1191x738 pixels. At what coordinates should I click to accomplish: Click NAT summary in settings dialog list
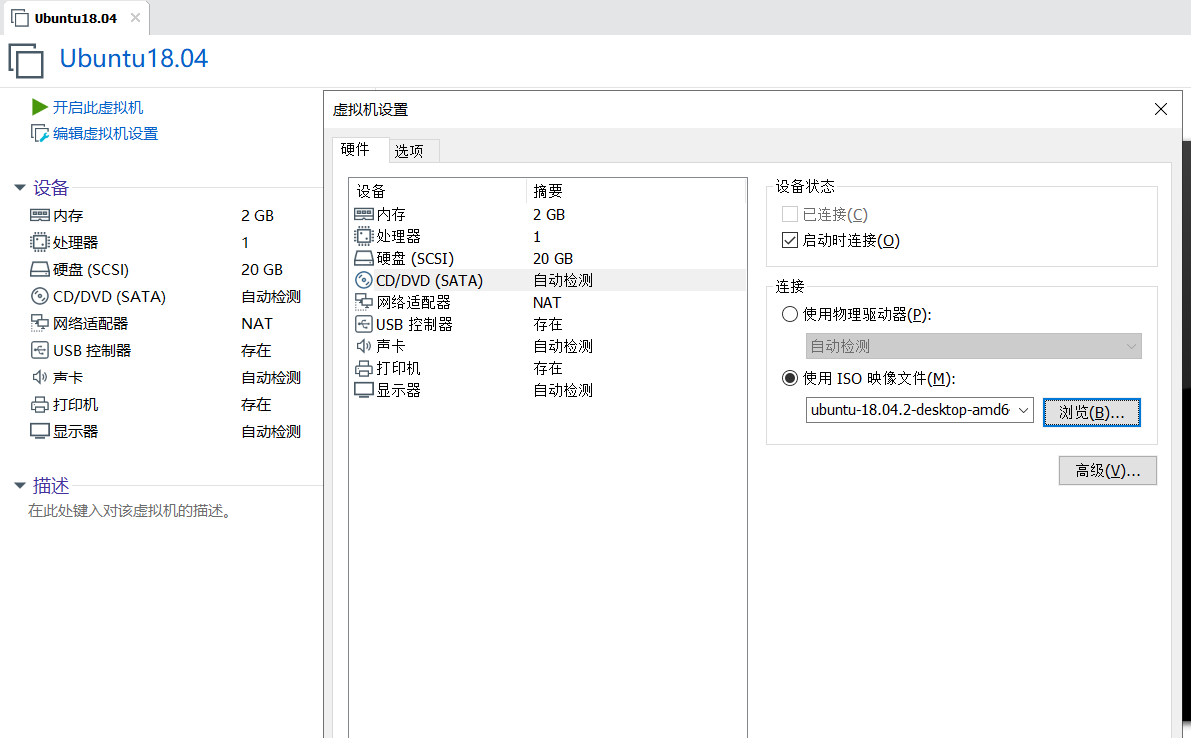click(547, 302)
